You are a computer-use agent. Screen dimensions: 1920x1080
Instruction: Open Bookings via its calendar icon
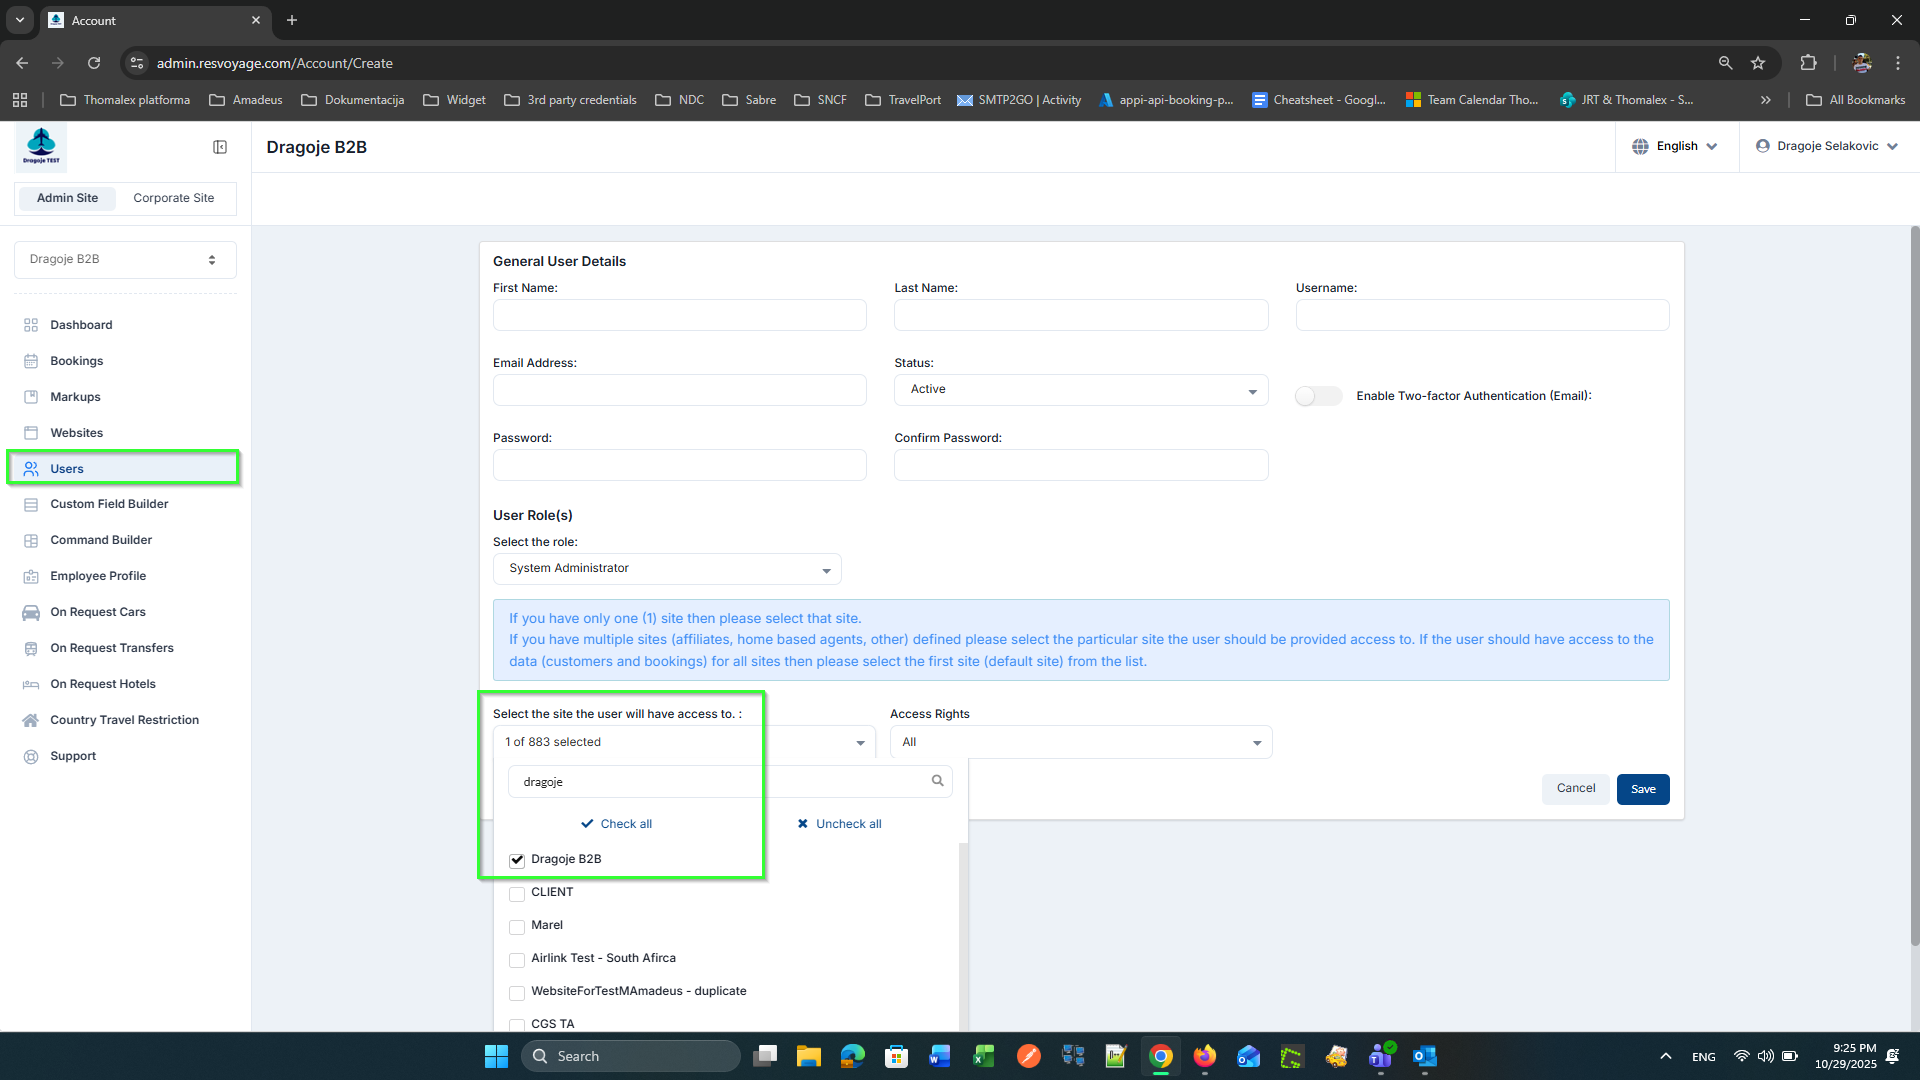[31, 361]
